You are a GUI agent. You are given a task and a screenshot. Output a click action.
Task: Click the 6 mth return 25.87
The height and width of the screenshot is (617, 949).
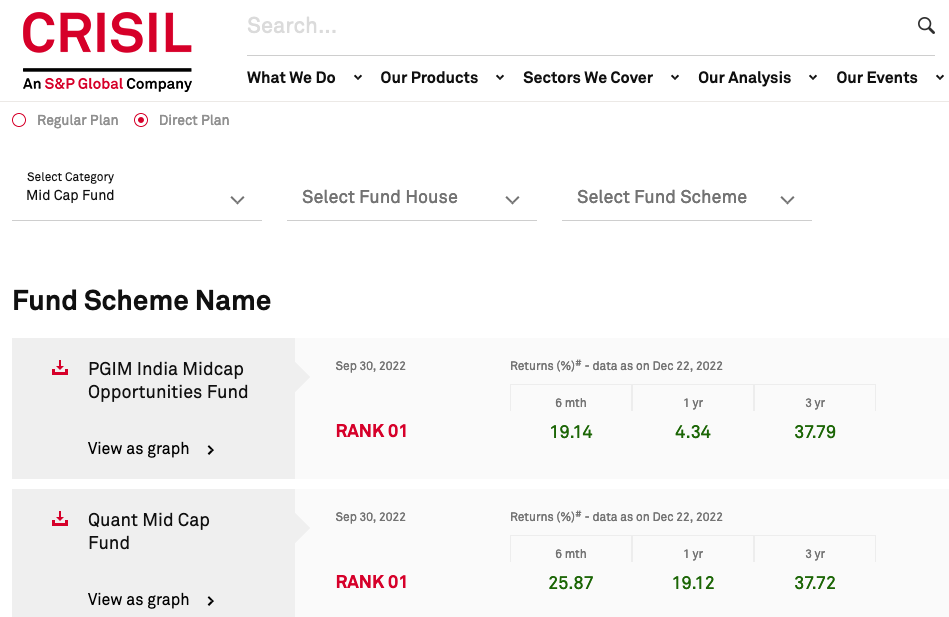click(x=571, y=582)
